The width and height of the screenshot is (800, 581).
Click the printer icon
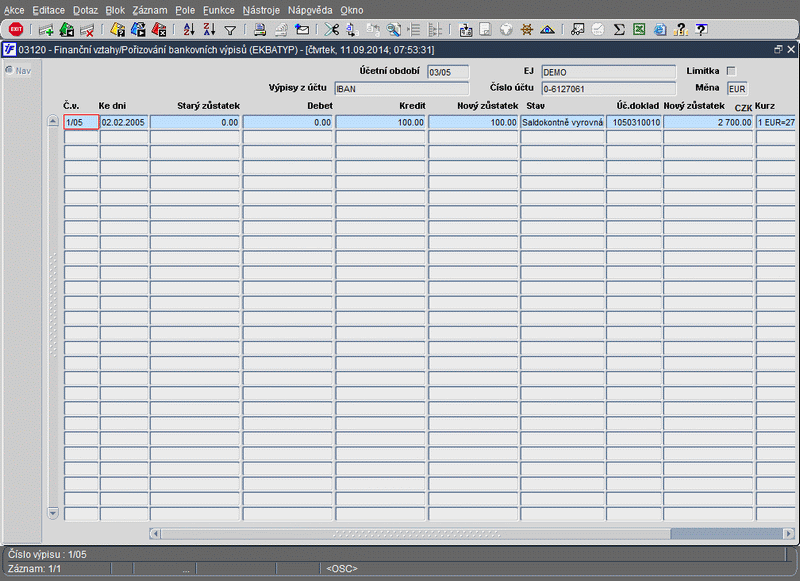[260, 30]
